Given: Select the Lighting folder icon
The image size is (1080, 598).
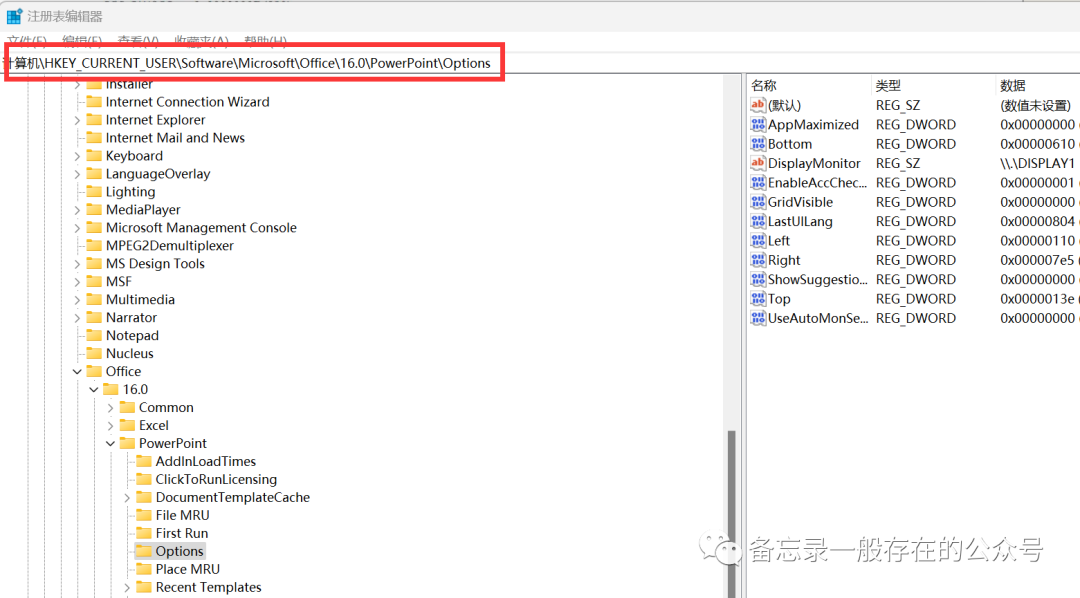Looking at the screenshot, I should (x=94, y=191).
